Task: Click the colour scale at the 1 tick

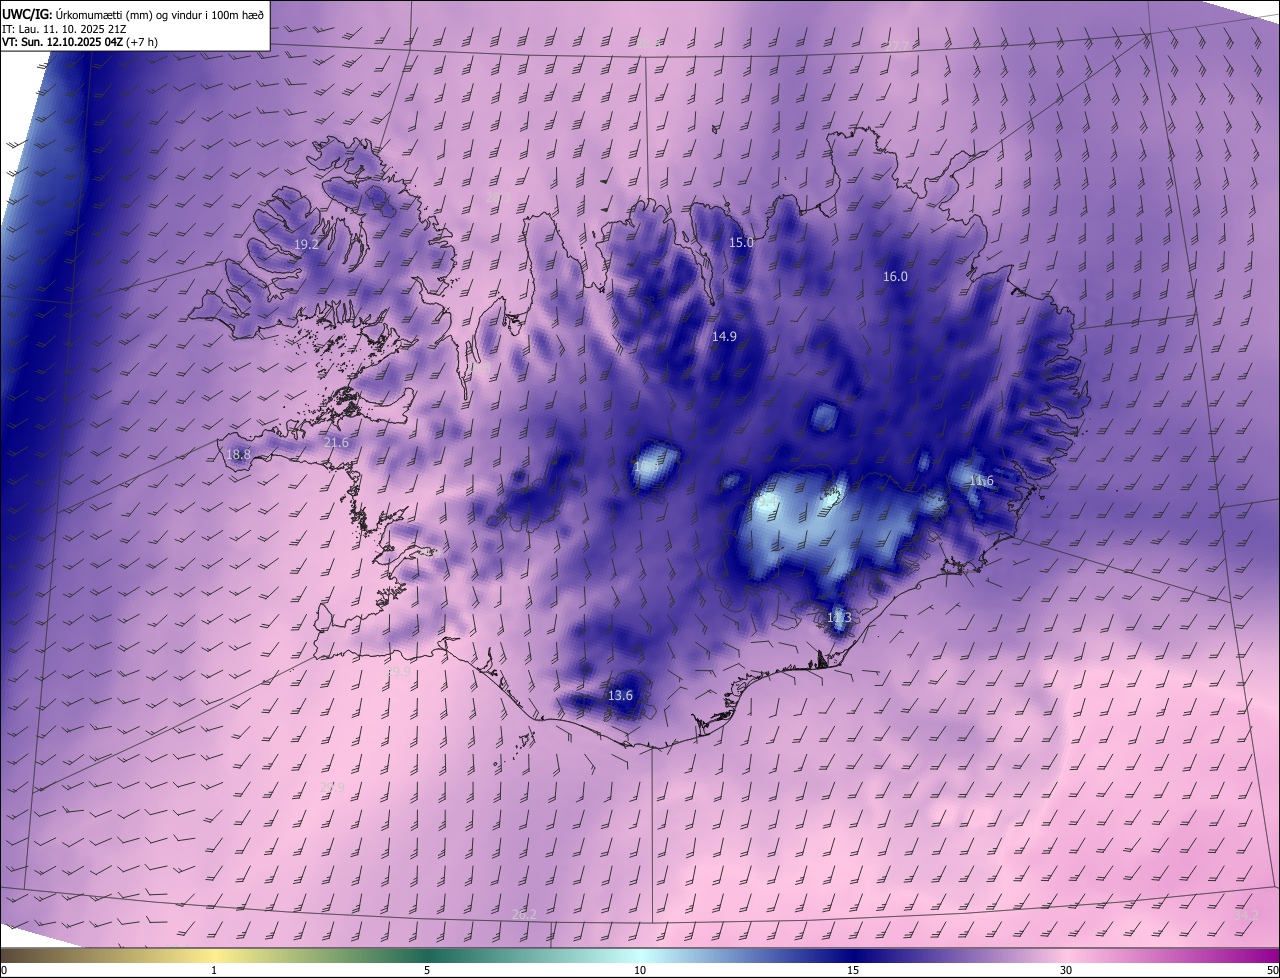Action: point(214,970)
